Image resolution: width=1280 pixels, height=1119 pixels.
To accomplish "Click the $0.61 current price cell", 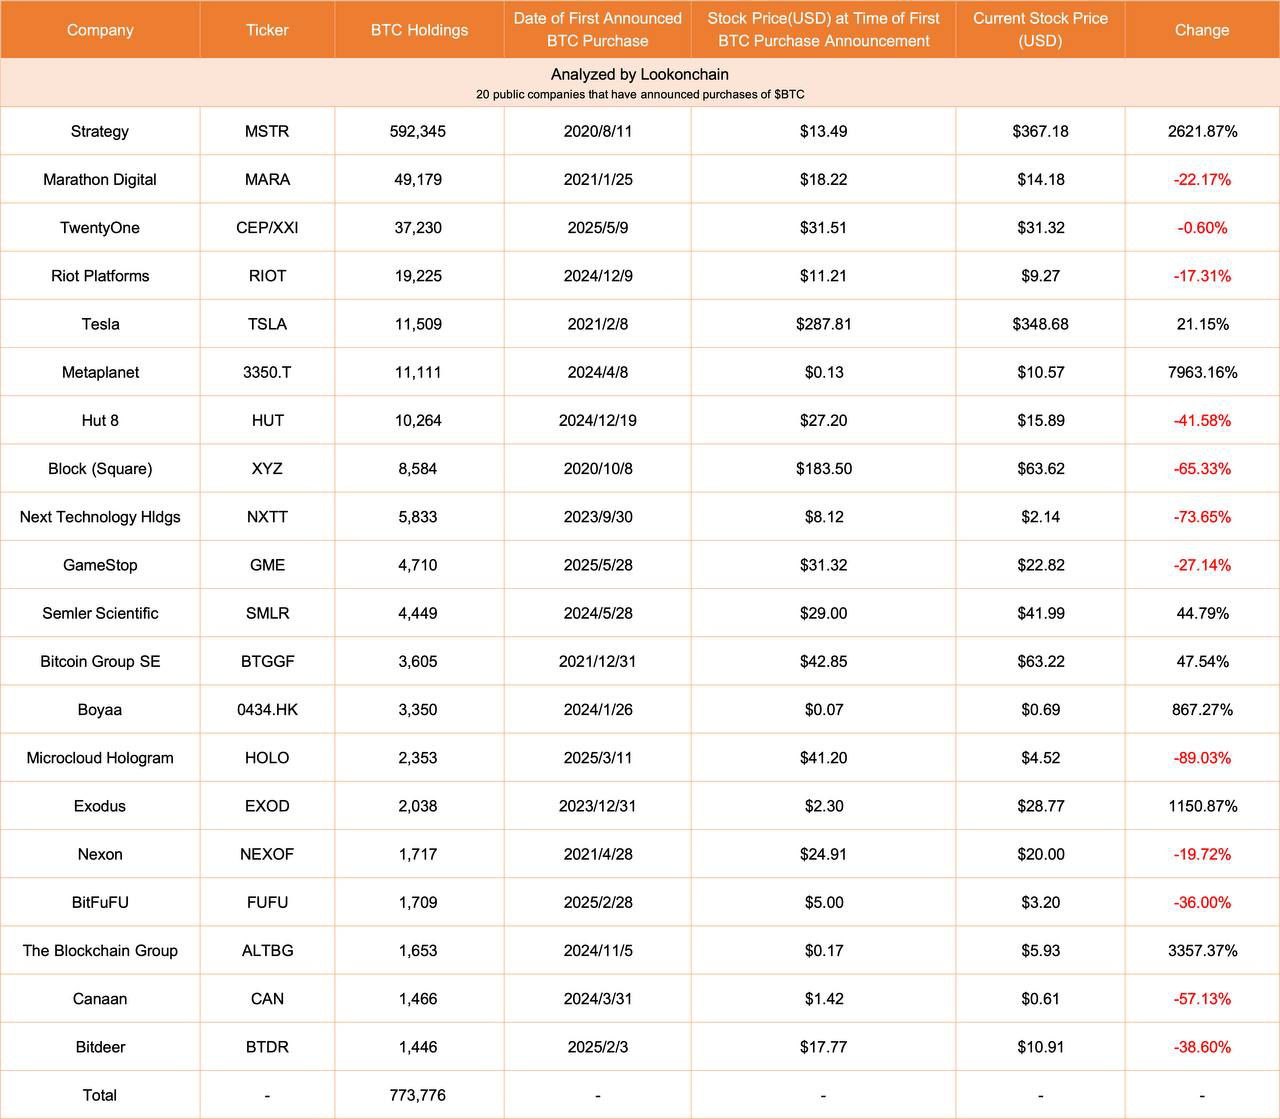I will 1040,998.
